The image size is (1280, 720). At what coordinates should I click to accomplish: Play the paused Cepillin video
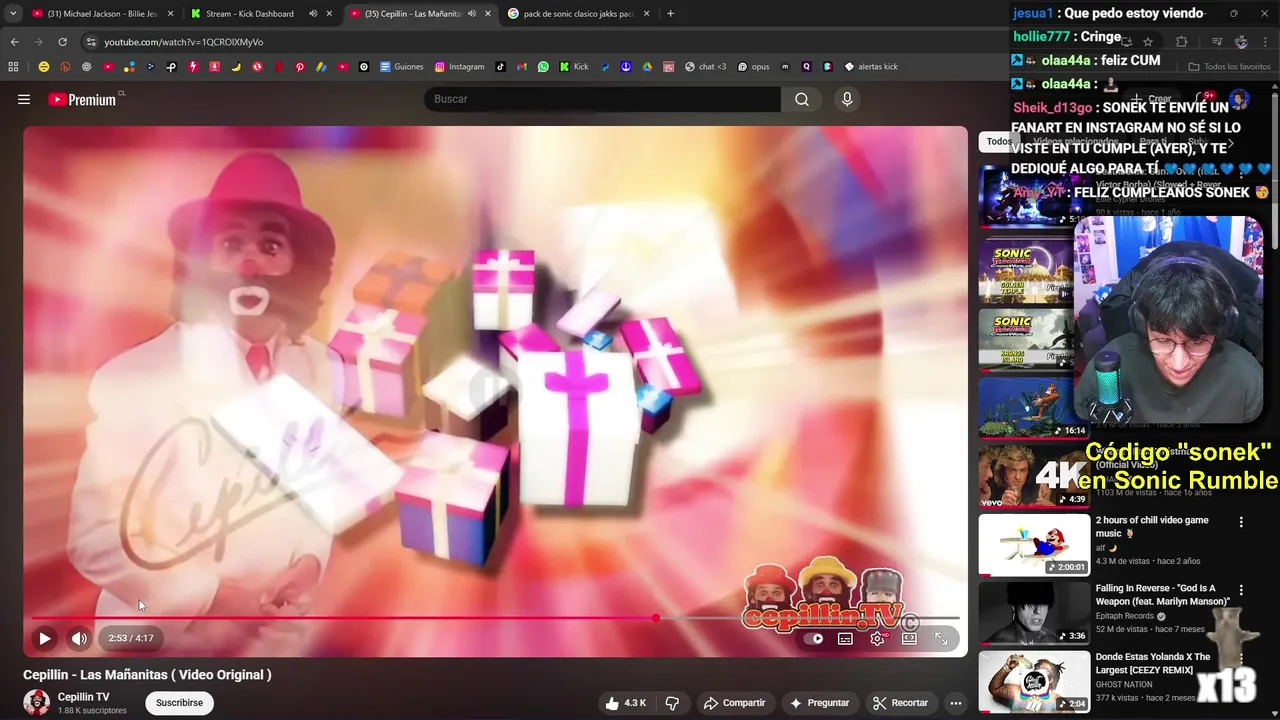45,638
